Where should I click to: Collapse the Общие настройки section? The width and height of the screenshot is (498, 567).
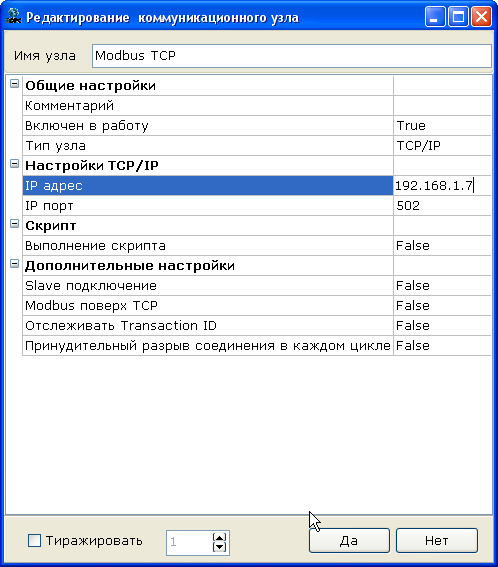point(14,84)
